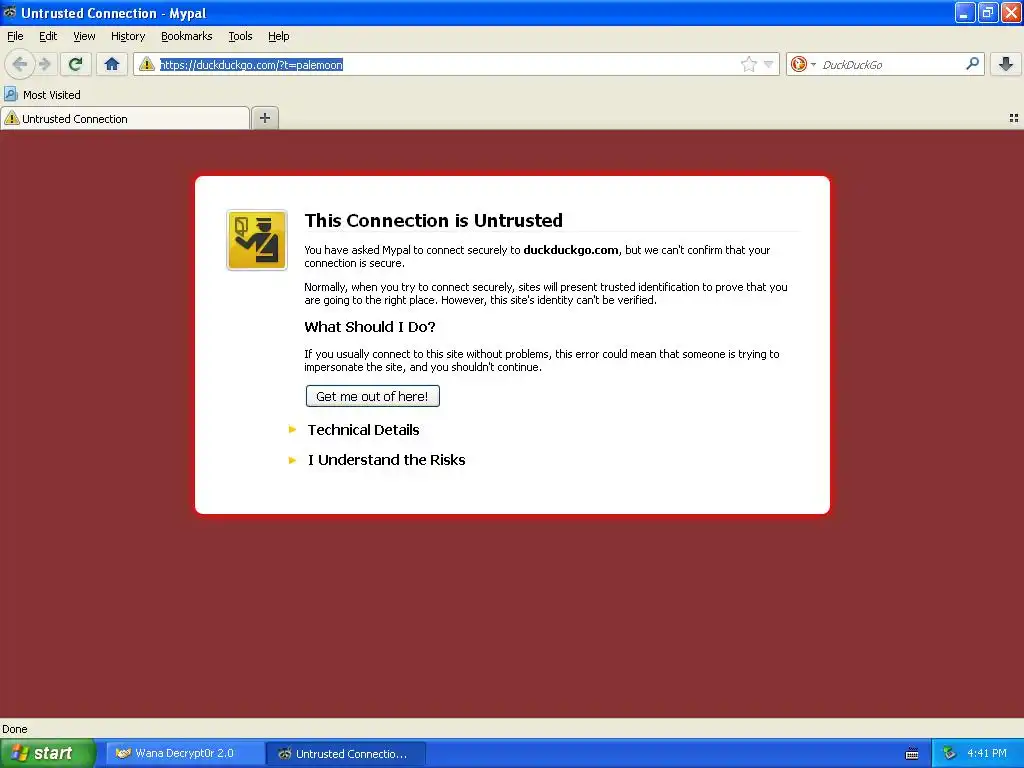Expand I Understand the Risks section
The width and height of the screenshot is (1024, 768).
(x=386, y=460)
